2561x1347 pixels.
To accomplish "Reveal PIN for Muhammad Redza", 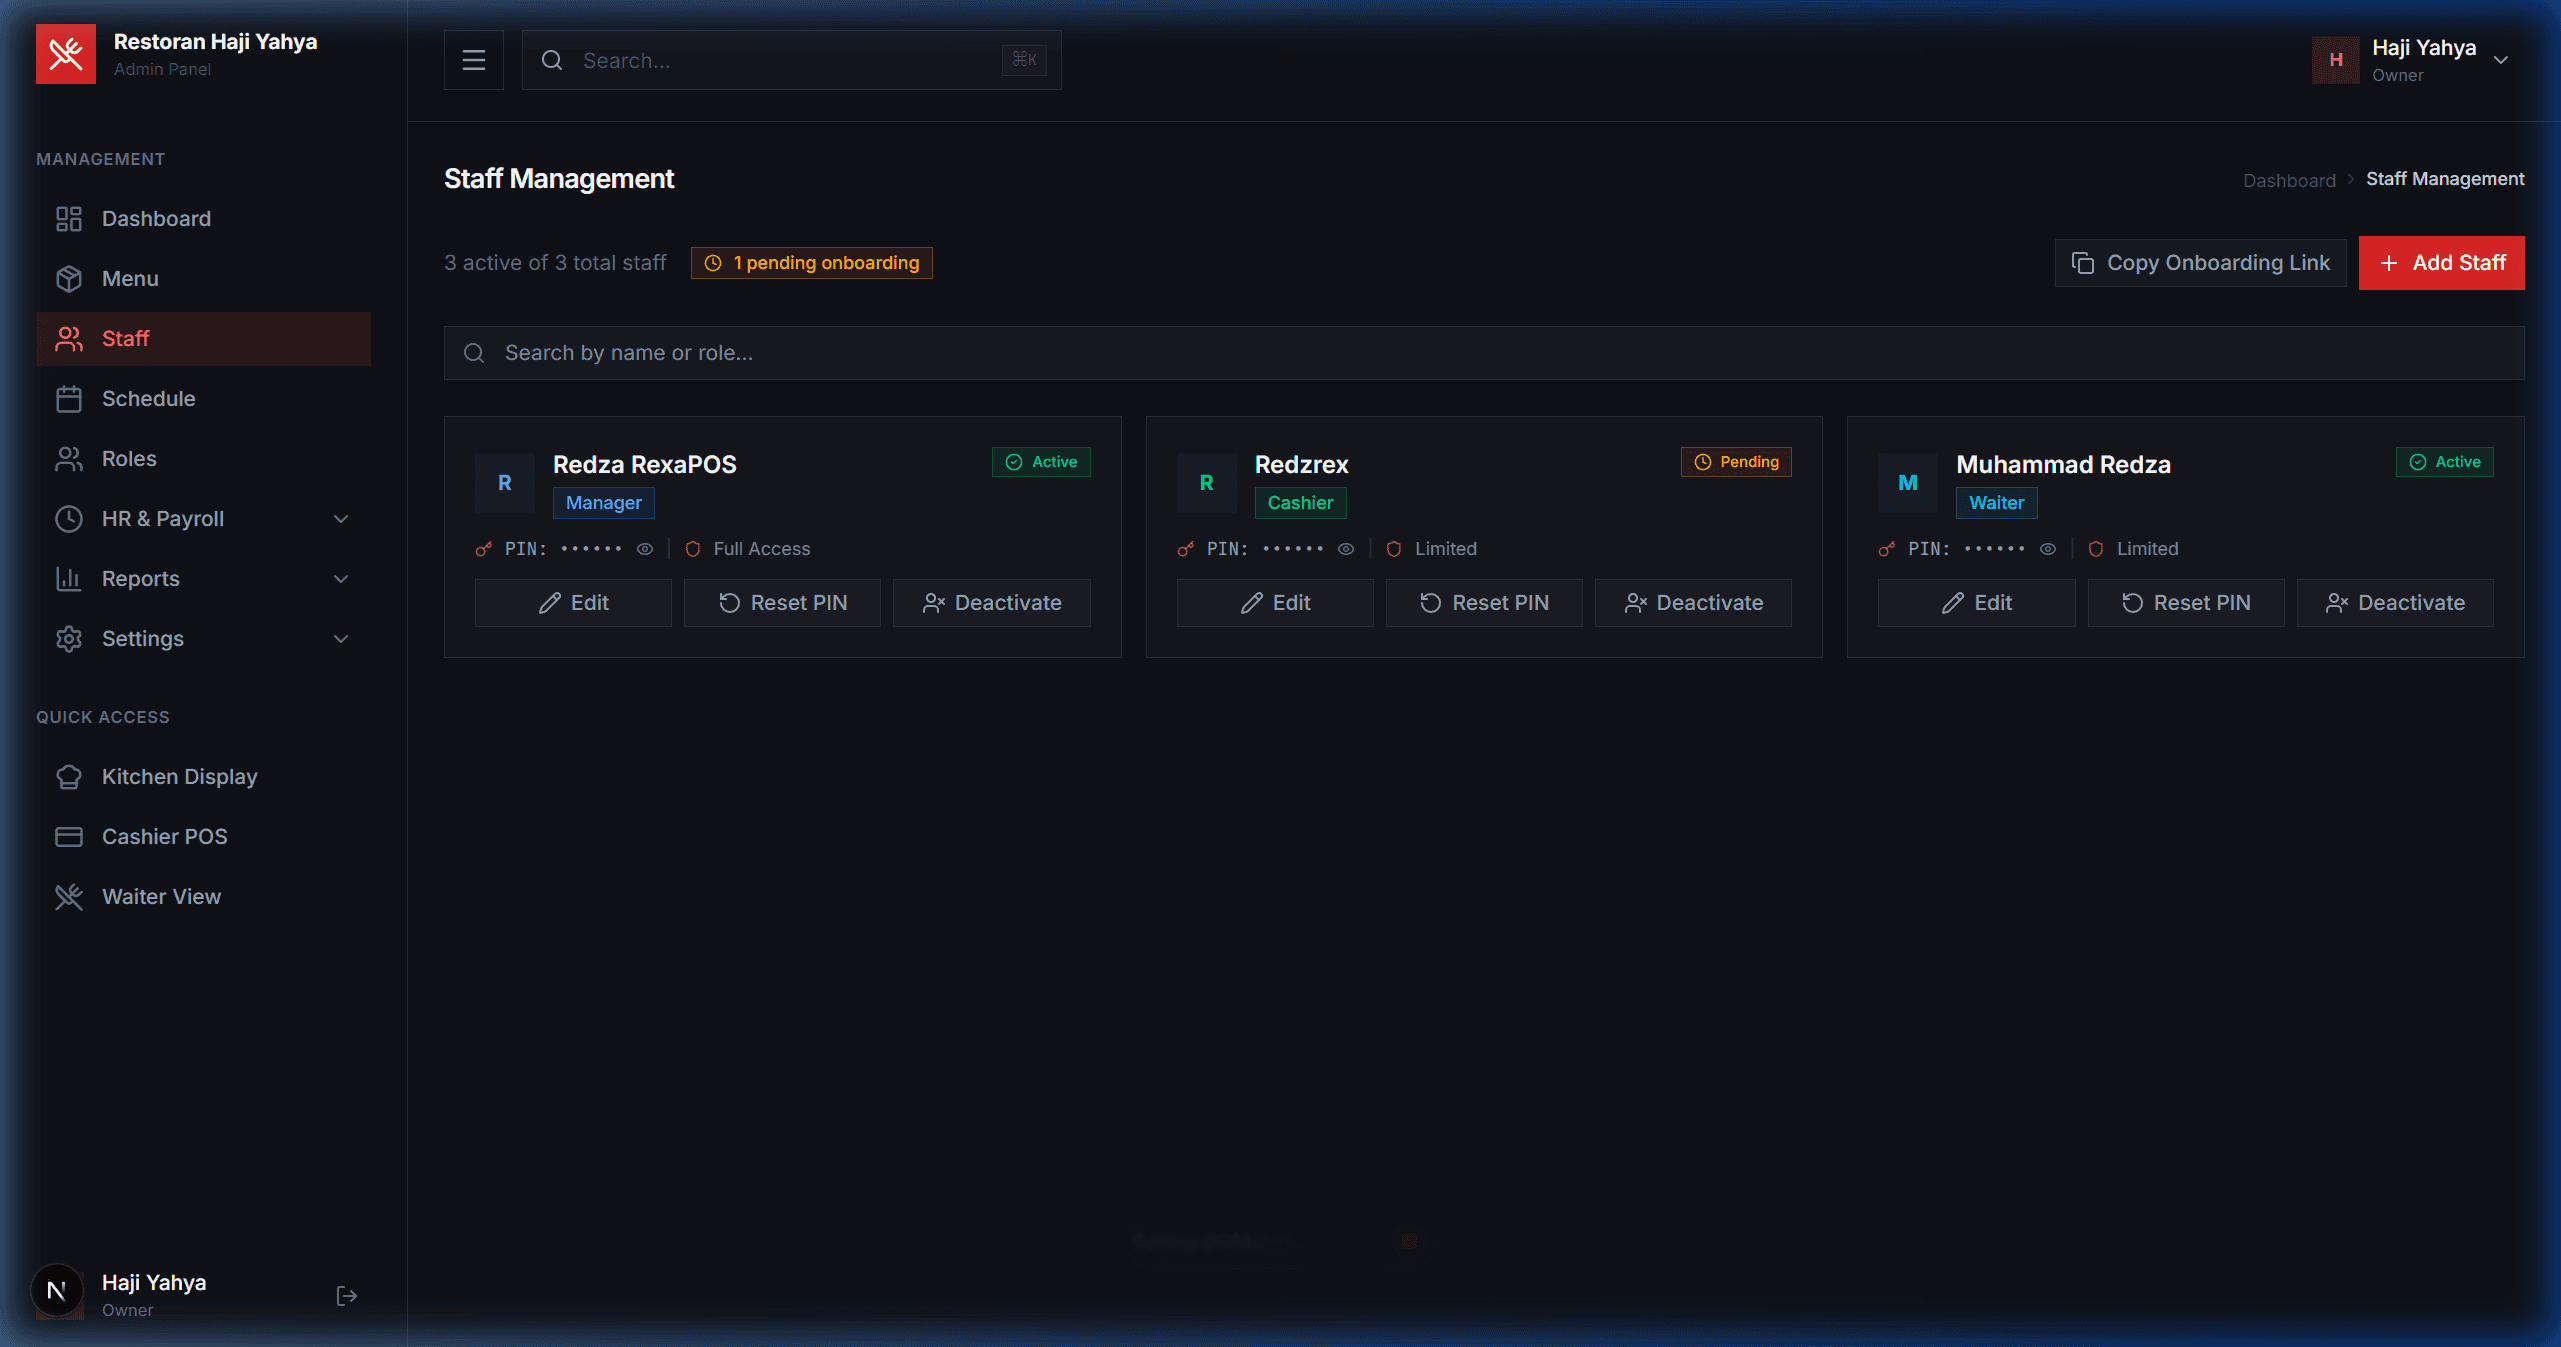I will click(x=2048, y=549).
